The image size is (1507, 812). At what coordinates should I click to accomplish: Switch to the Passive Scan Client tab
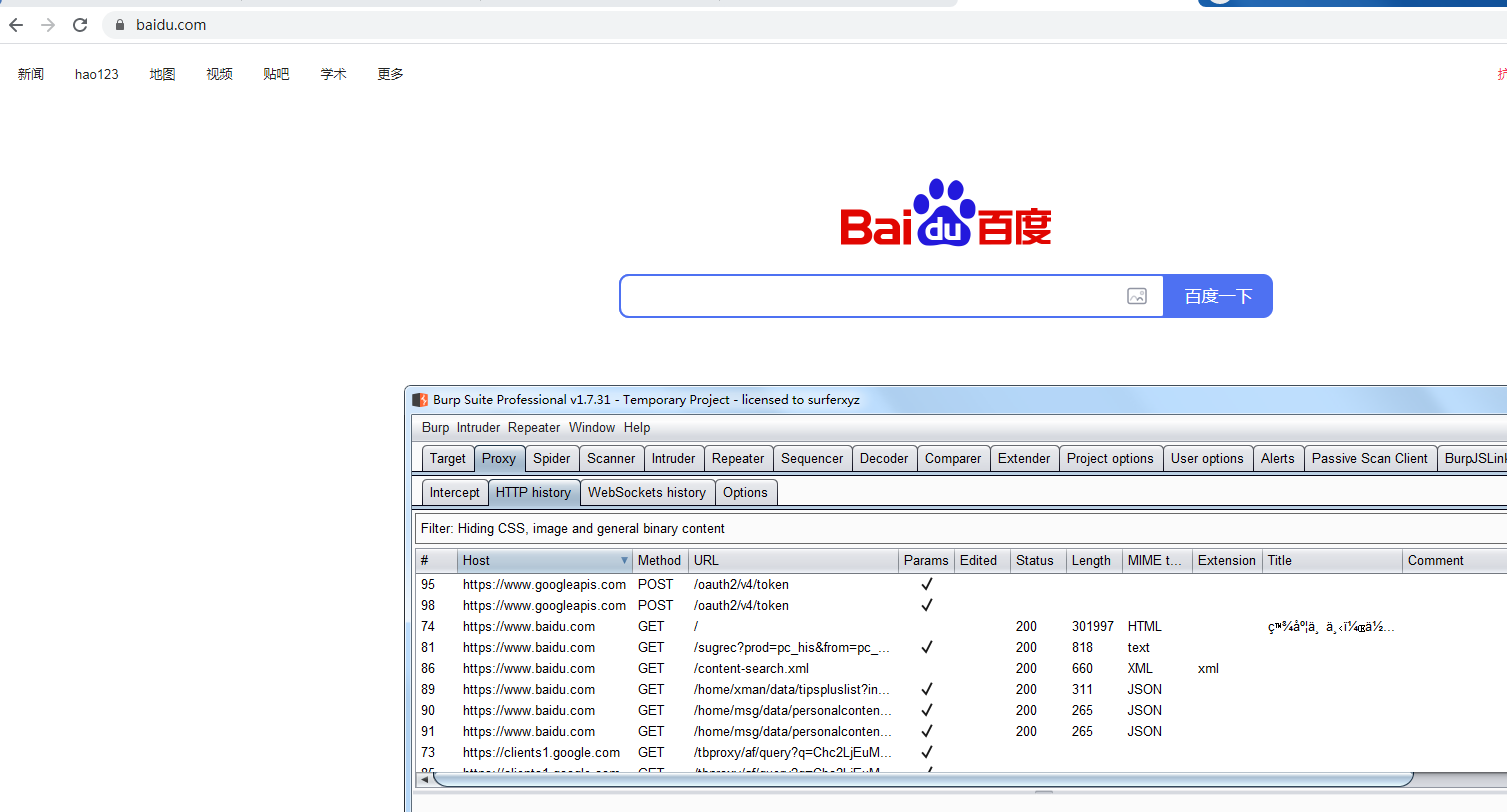(1369, 458)
